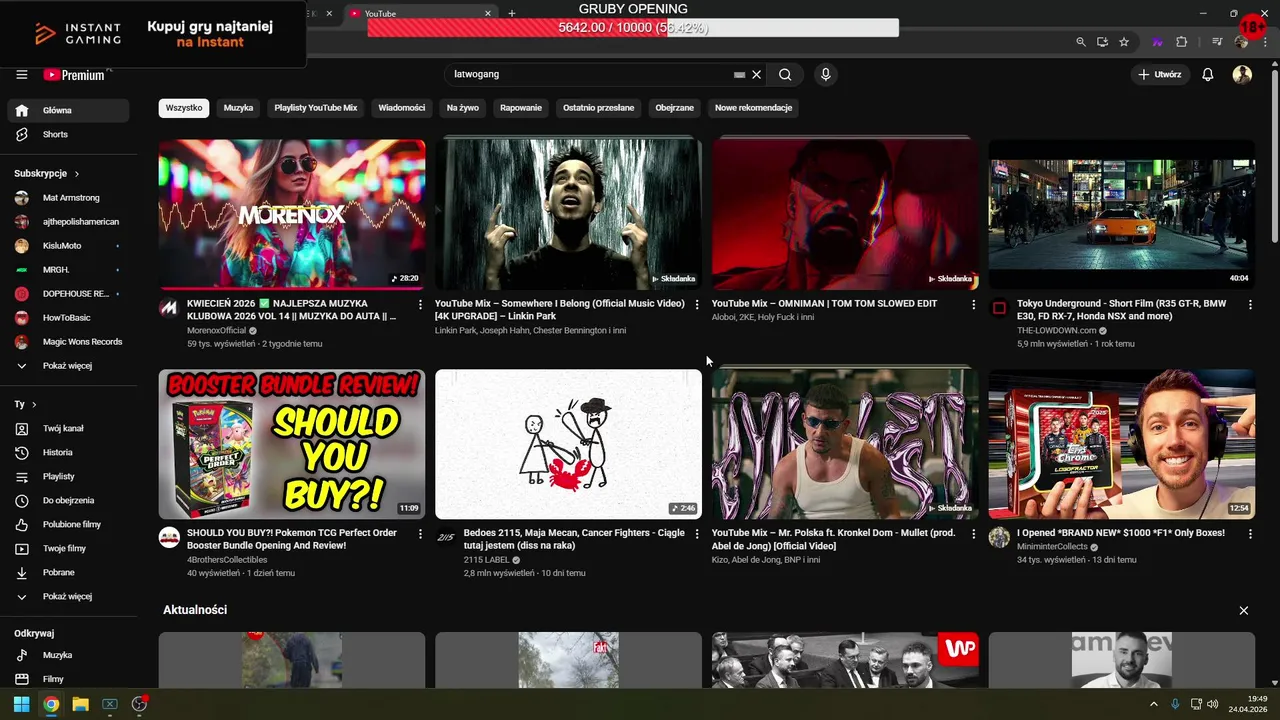1280x720 pixels.
Task: Click the Utwórz create button
Action: [1159, 74]
